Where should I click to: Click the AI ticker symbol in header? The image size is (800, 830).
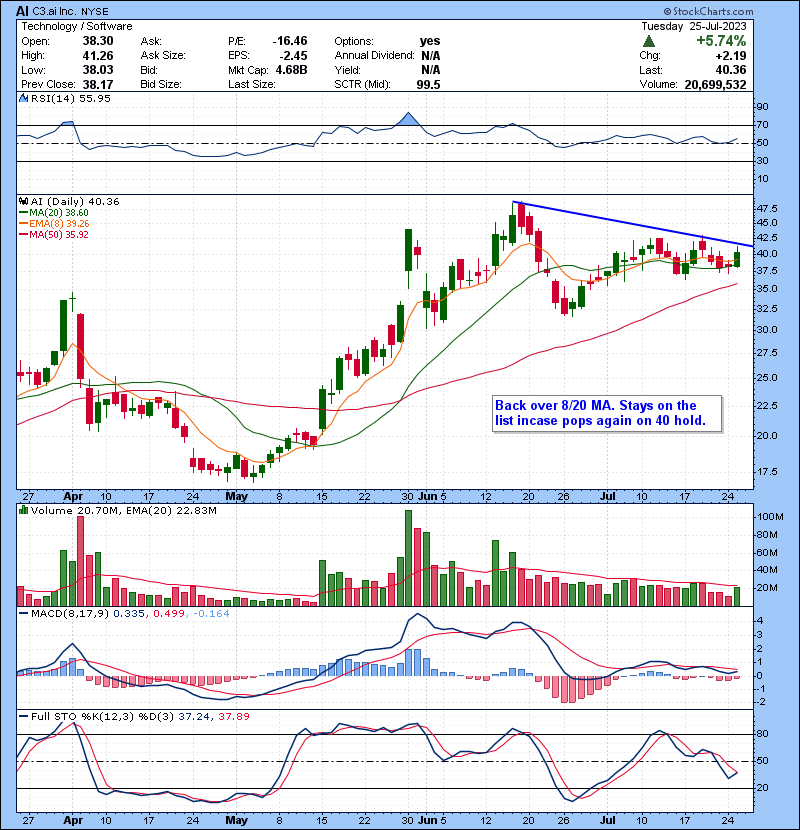coord(22,11)
